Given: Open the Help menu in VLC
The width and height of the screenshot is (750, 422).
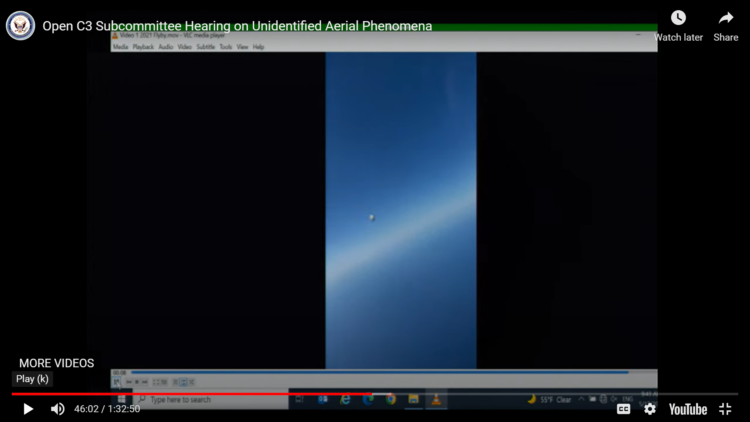Looking at the screenshot, I should [x=258, y=47].
